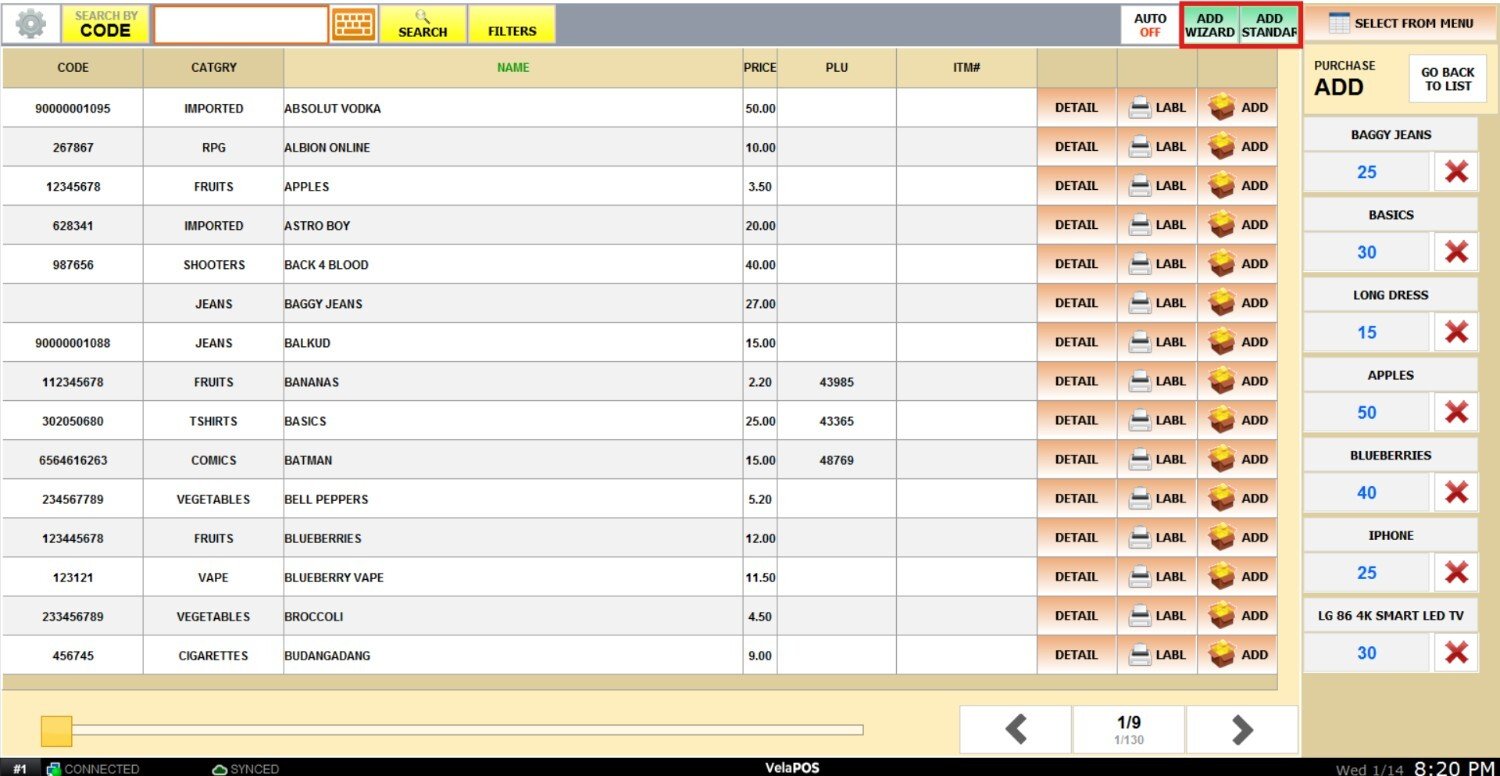Screen dimensions: 1500x776
Task: Print label for Absolut Vodka
Action: click(1157, 108)
